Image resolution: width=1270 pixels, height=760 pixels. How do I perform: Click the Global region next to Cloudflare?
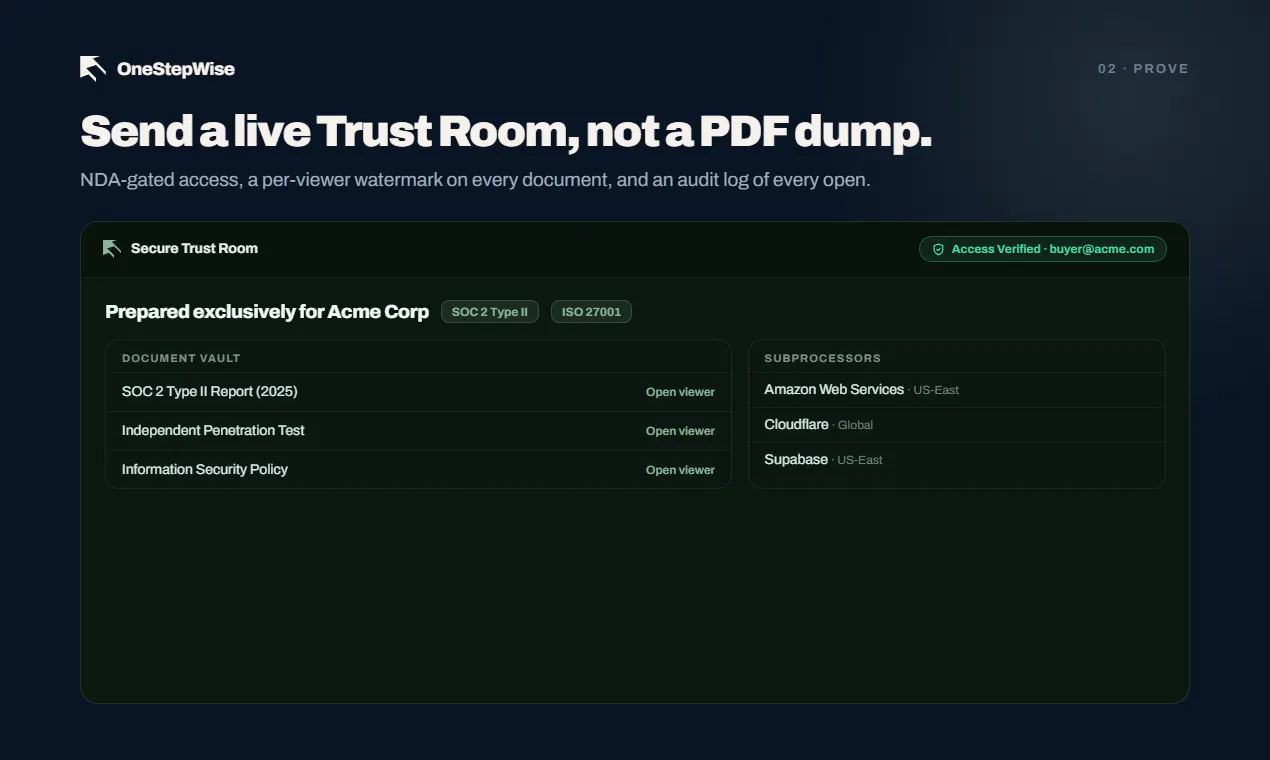(855, 425)
